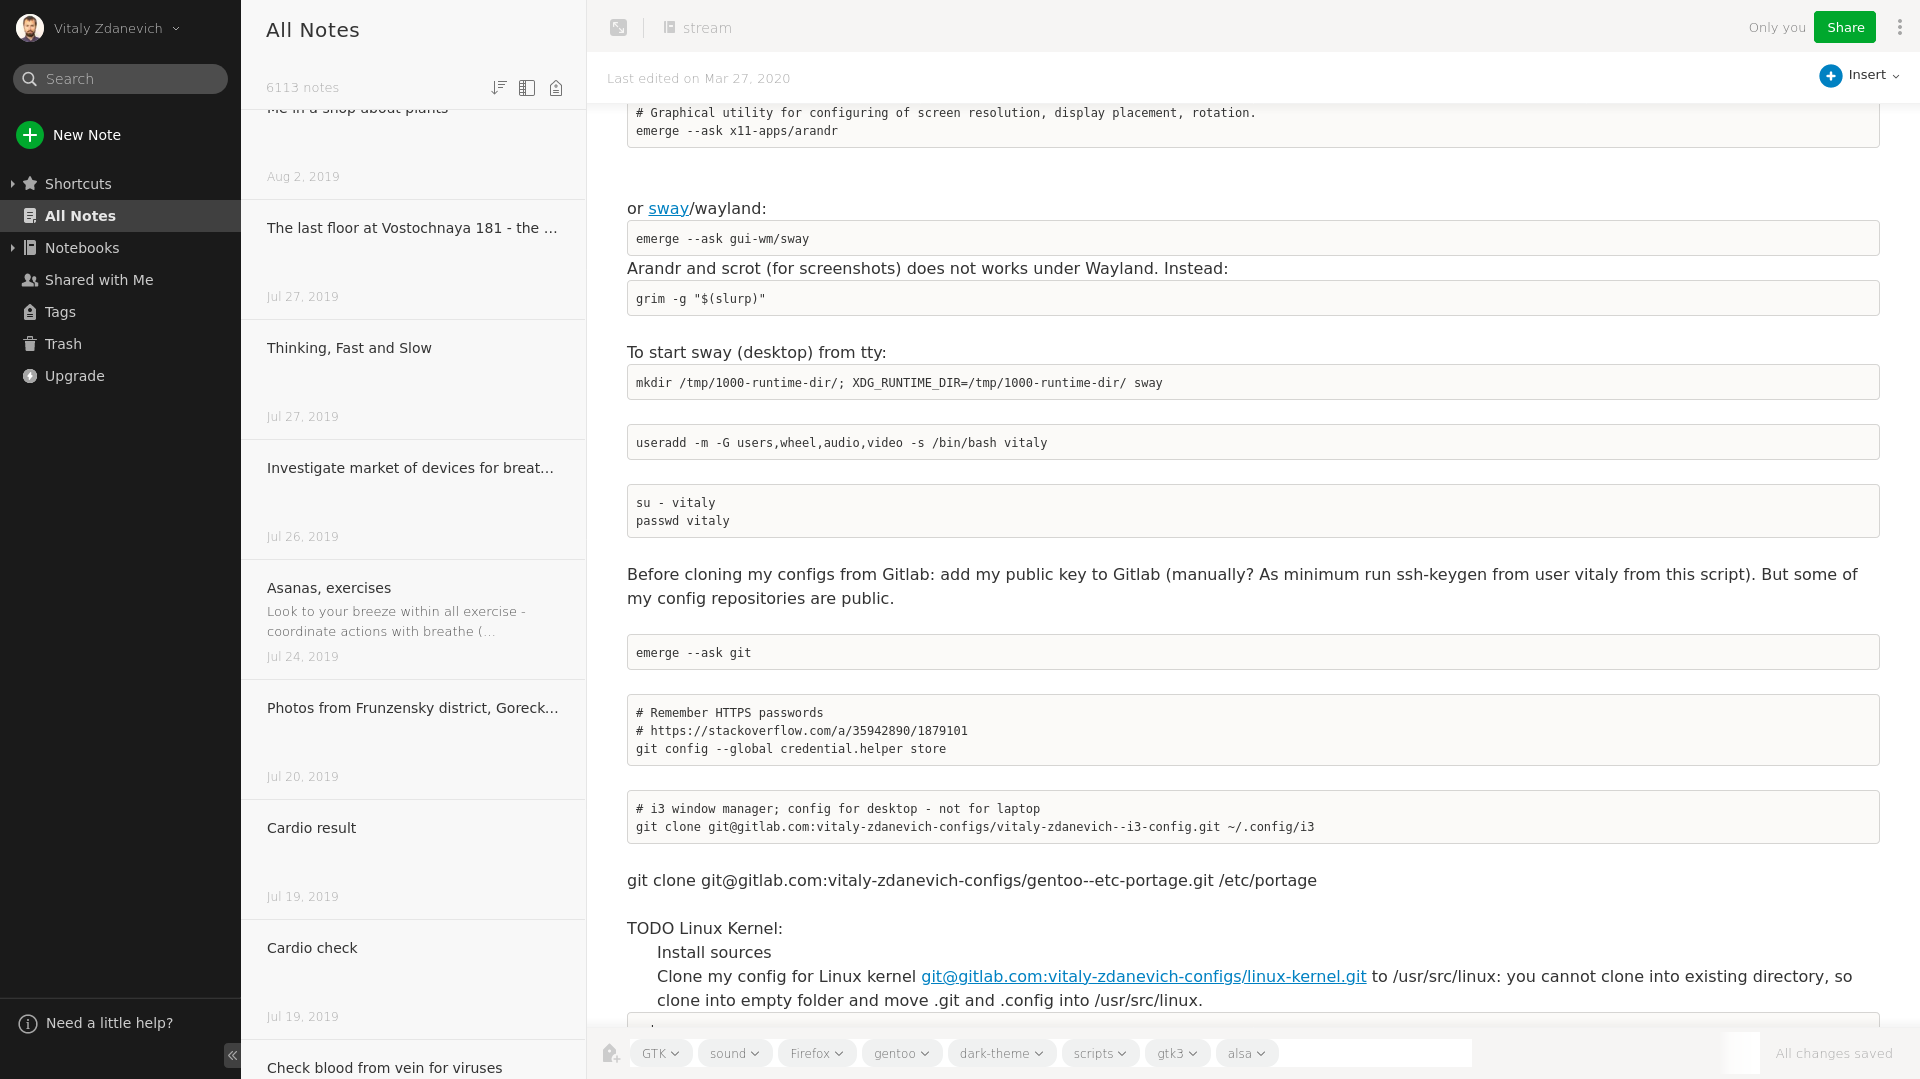1920x1079 pixels.
Task: Click the filter by tag icon in list header
Action: pyautogui.click(x=556, y=88)
